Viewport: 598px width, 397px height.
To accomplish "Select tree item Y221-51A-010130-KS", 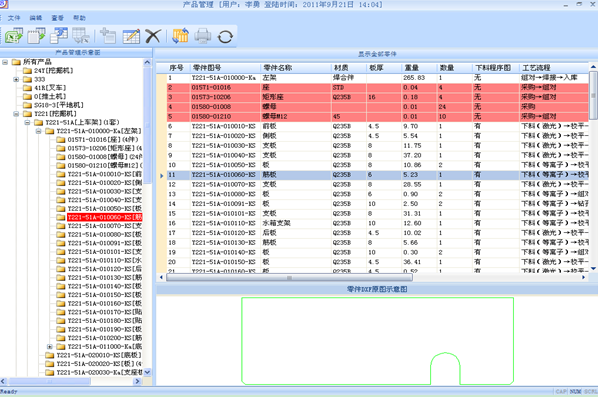I will (105, 278).
